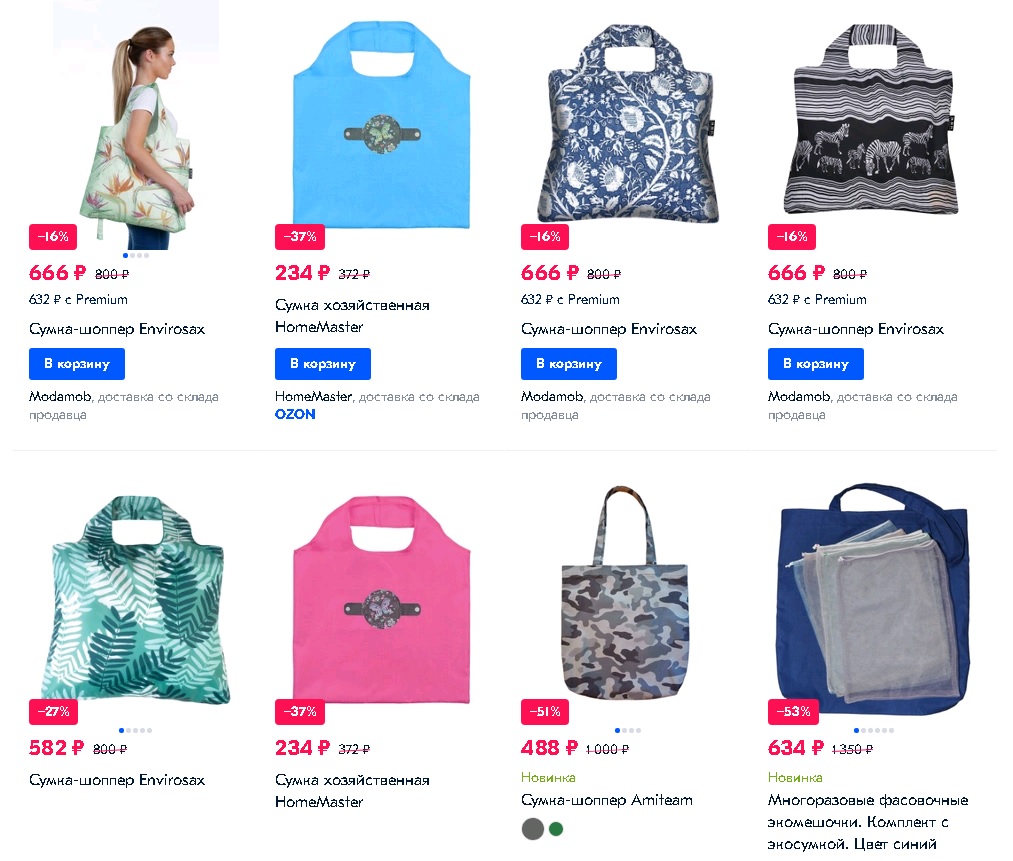Select the green color swatch for Amiteam bag
1013x861 pixels.
coord(556,829)
